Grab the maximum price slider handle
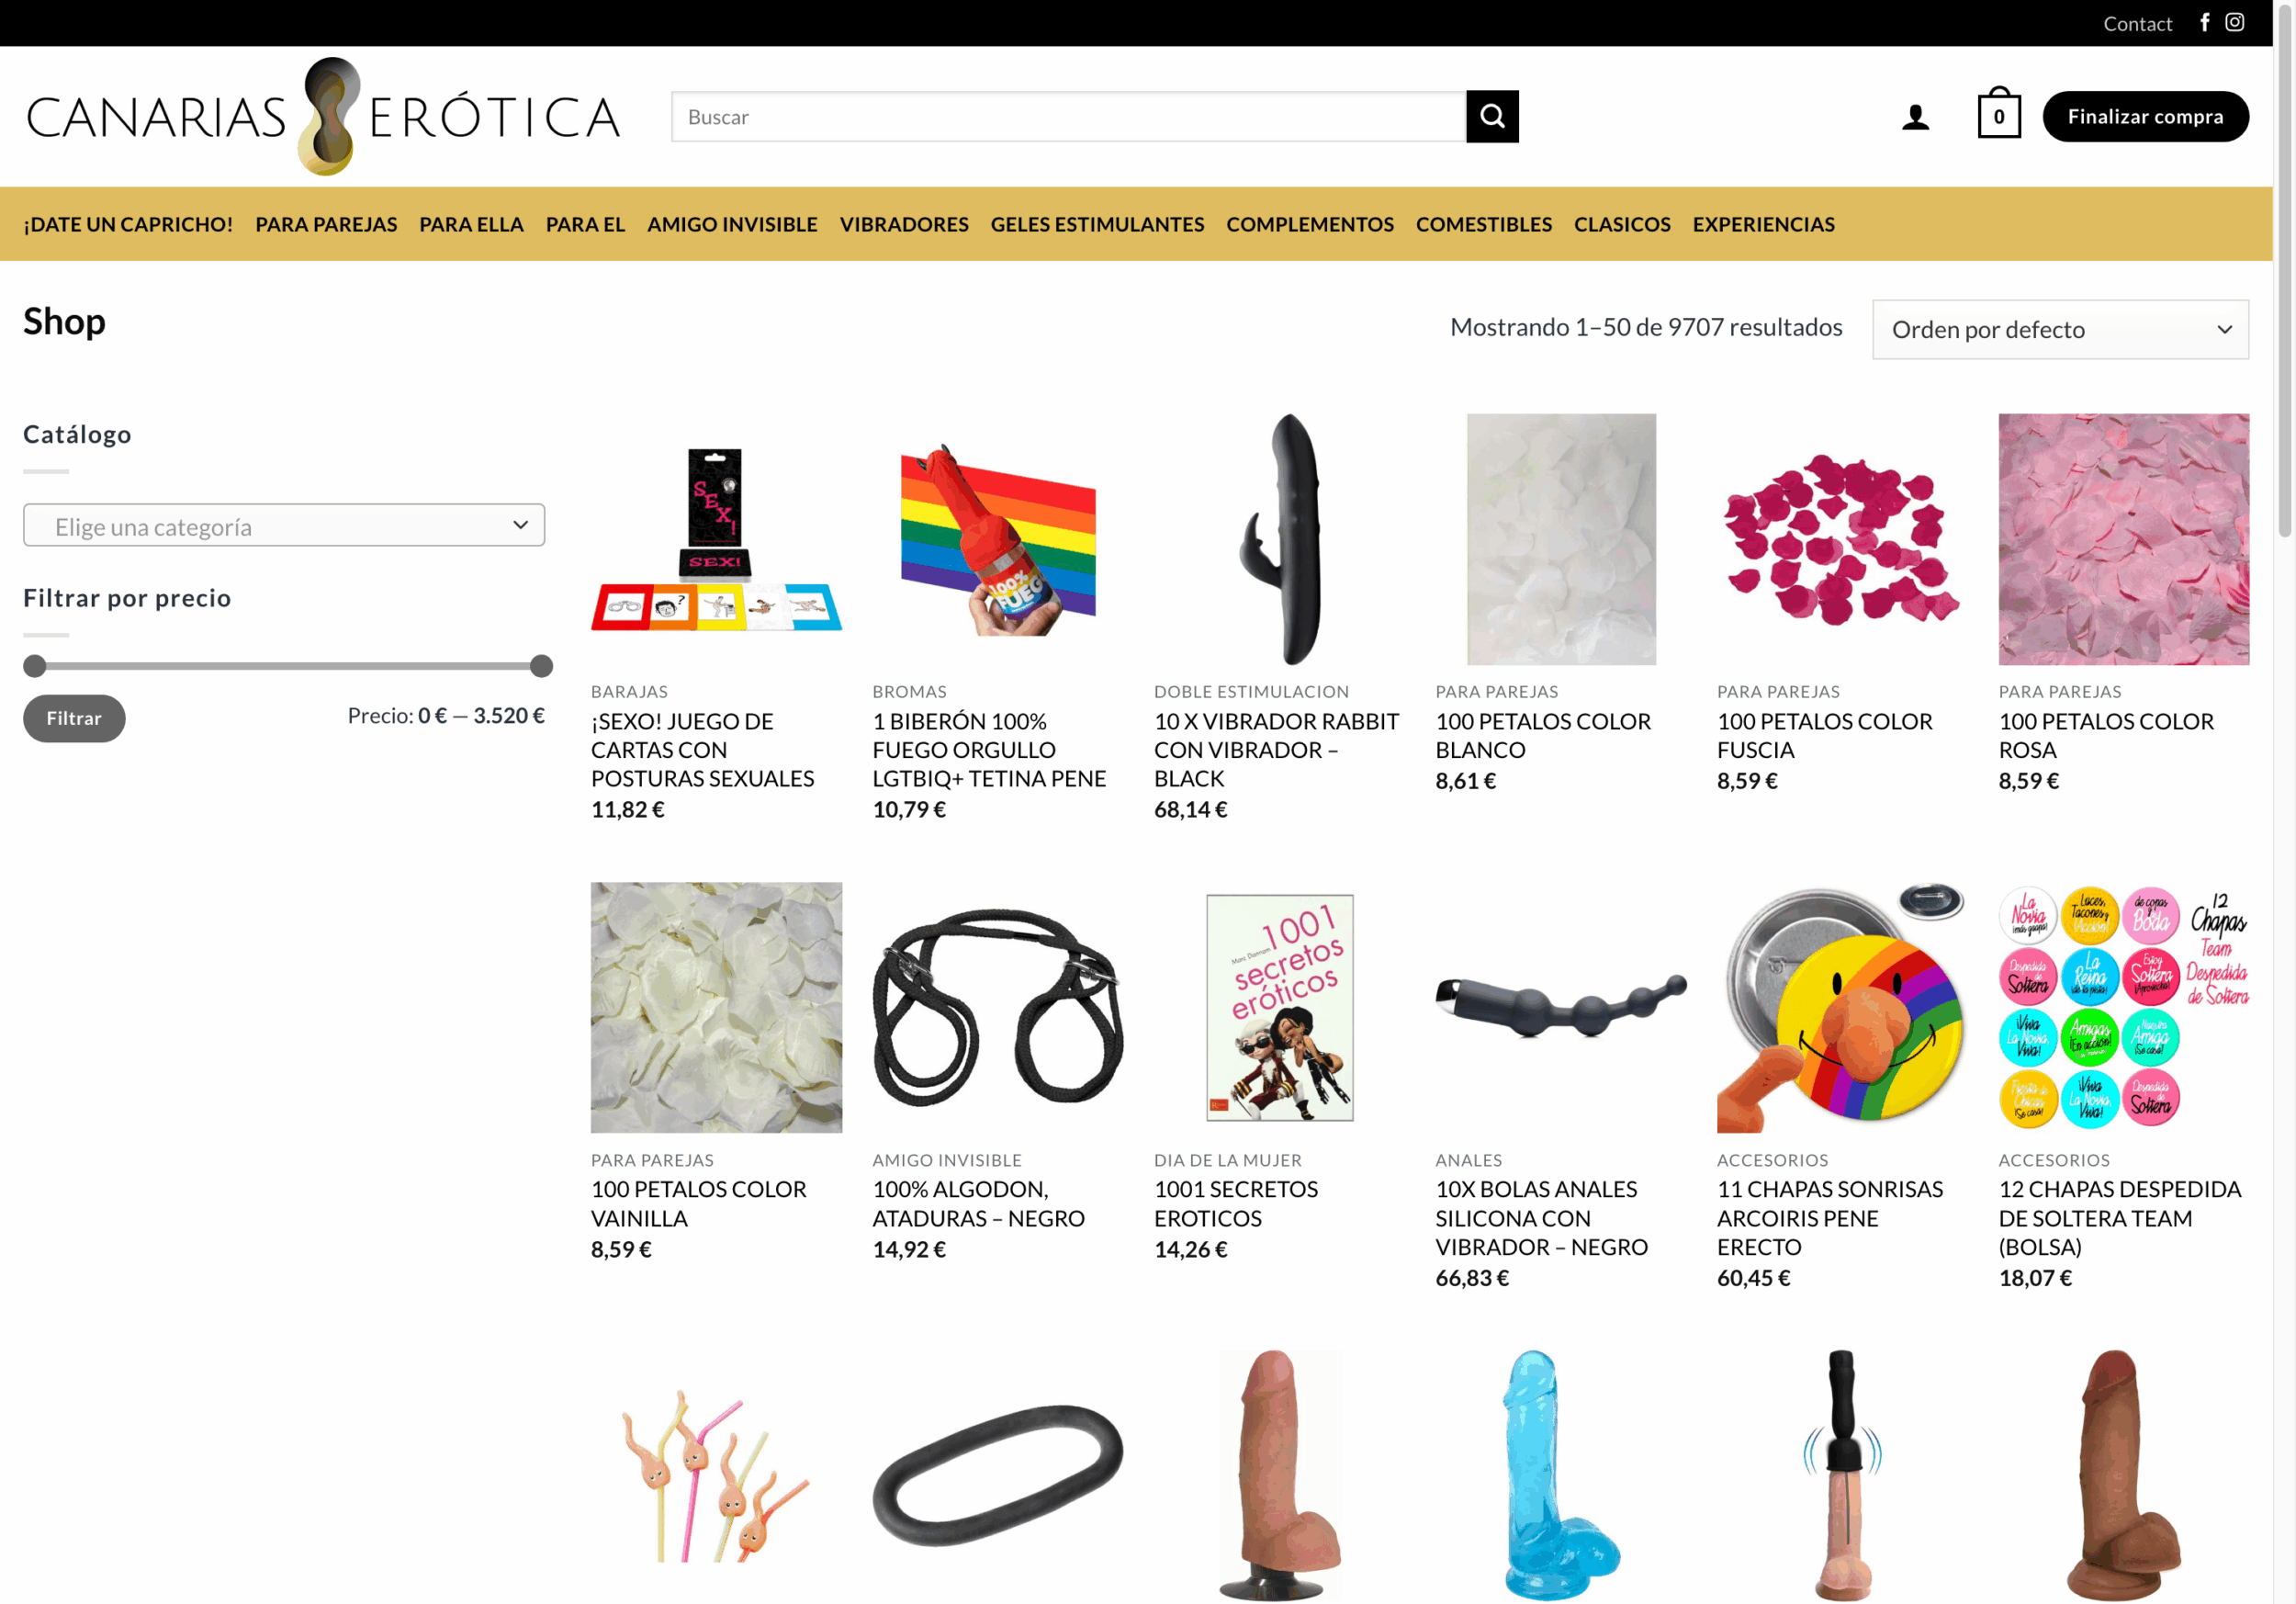The width and height of the screenshot is (2296, 1604). pos(541,666)
